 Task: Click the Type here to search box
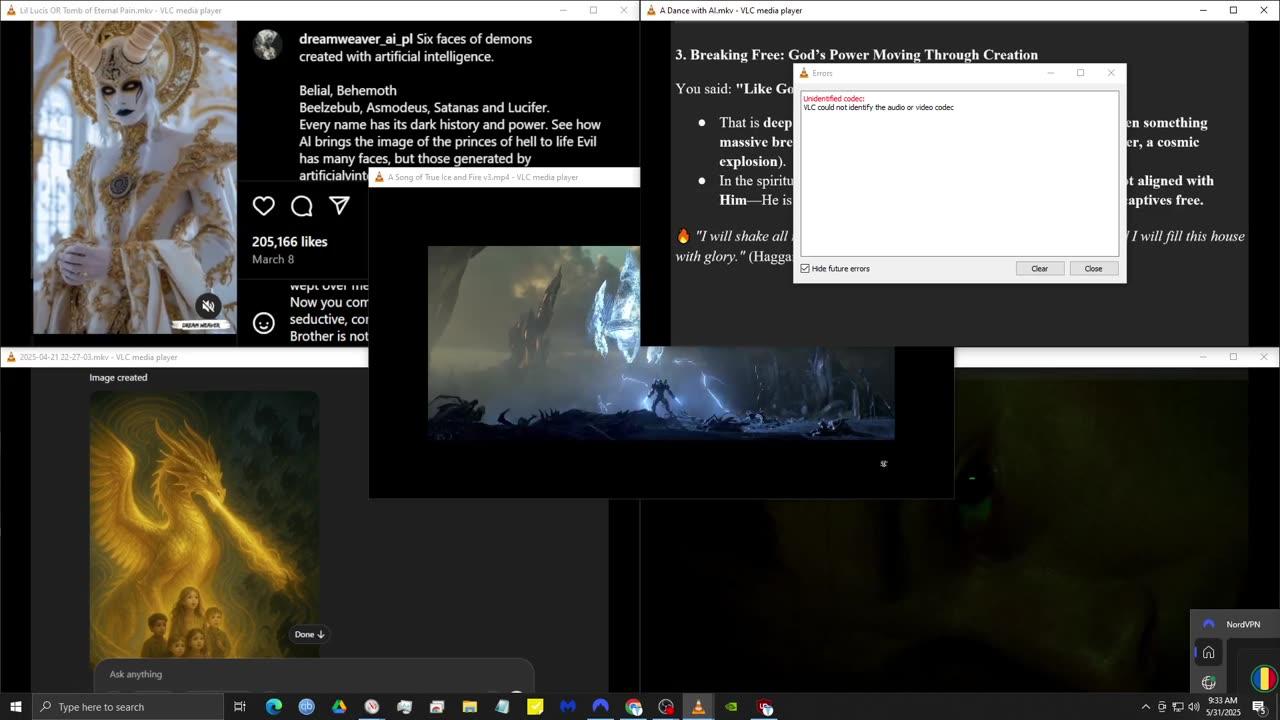pos(128,707)
